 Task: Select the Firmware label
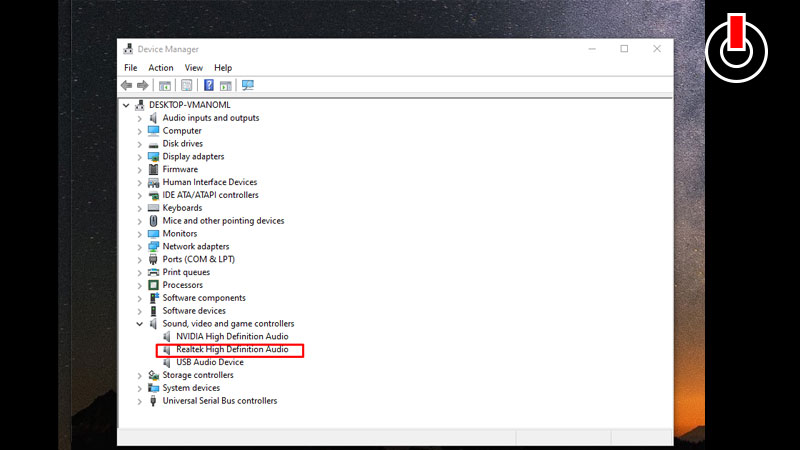(x=180, y=169)
